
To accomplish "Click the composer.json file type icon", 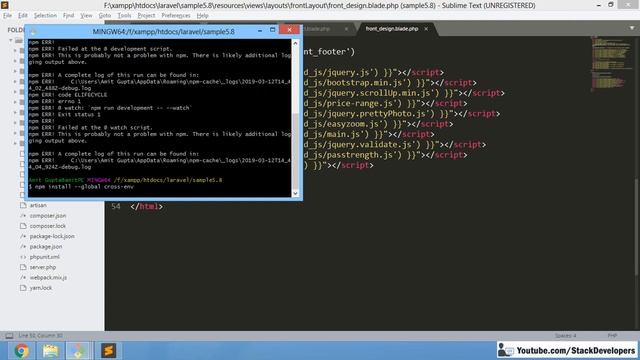I will (x=23, y=216).
